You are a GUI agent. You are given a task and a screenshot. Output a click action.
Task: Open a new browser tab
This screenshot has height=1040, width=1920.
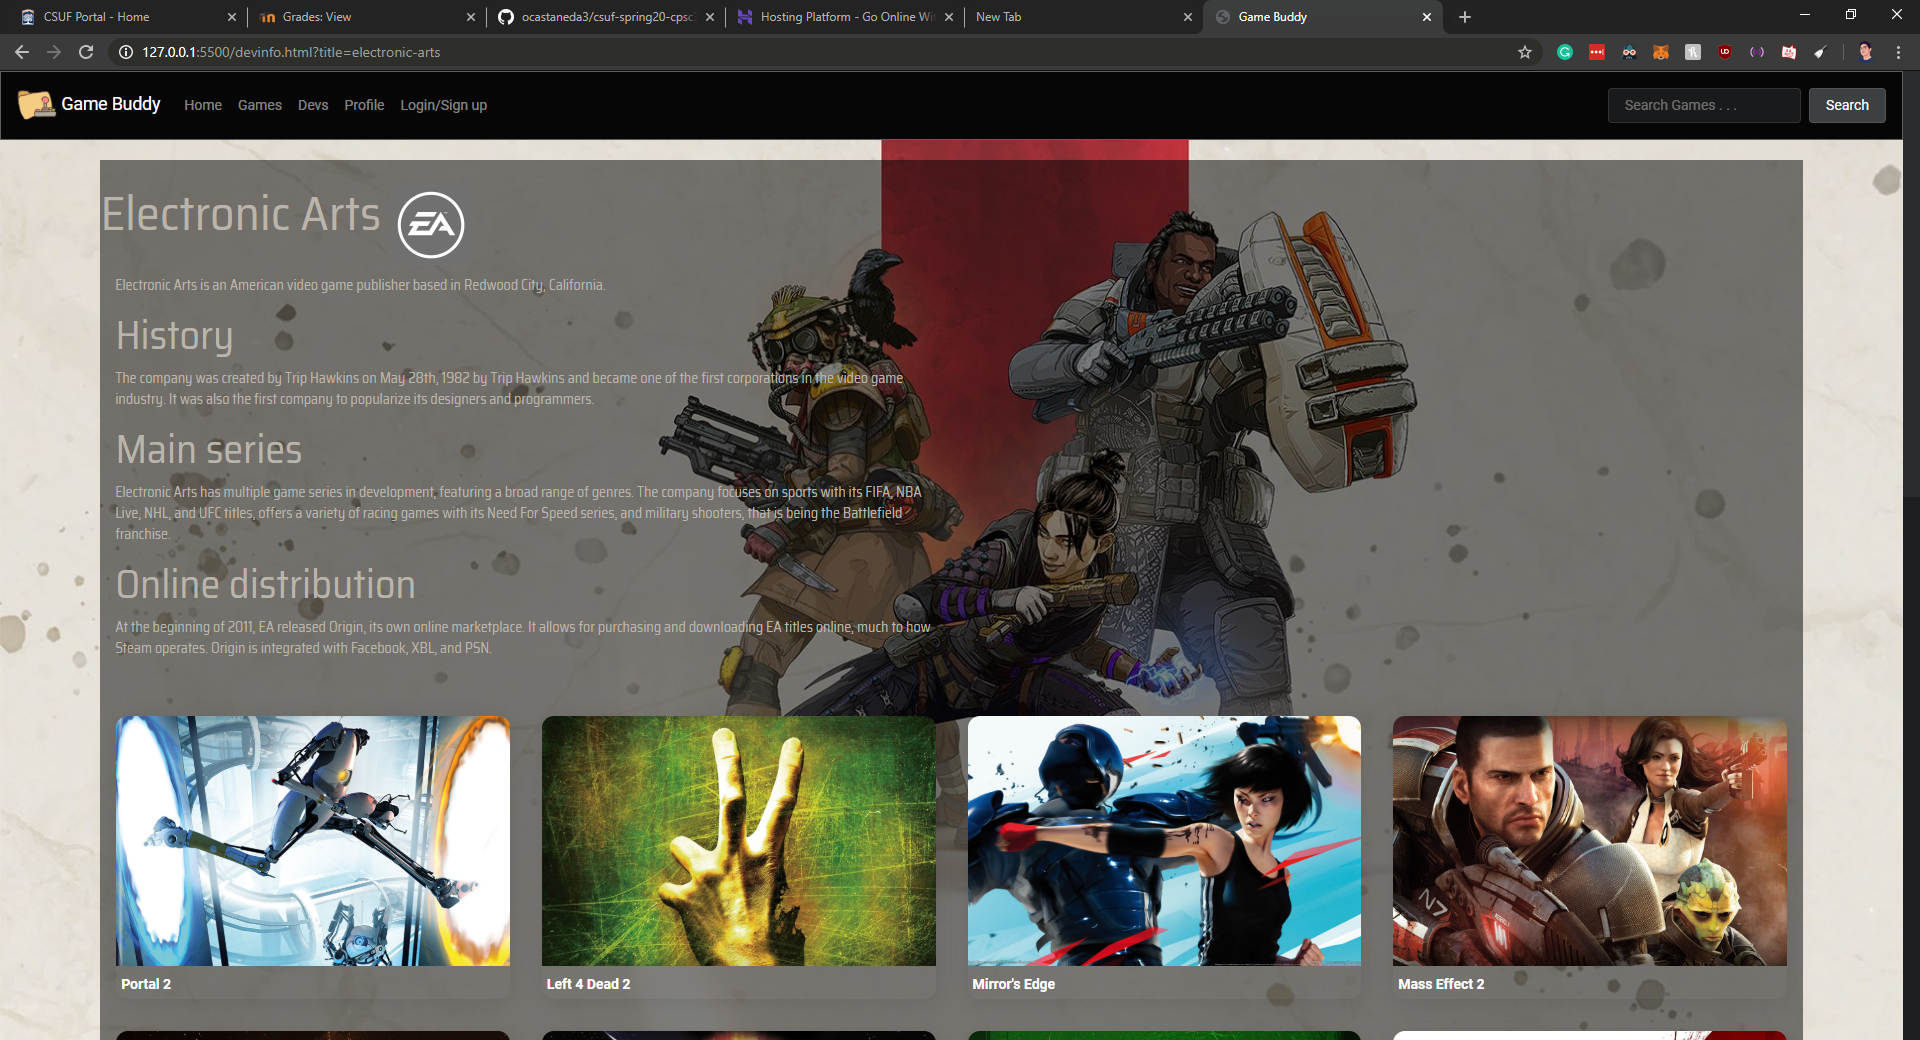click(1465, 17)
